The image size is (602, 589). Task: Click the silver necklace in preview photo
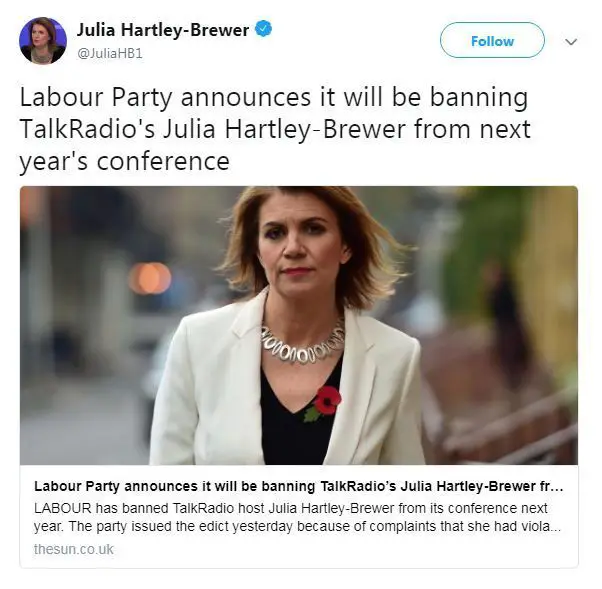[303, 344]
